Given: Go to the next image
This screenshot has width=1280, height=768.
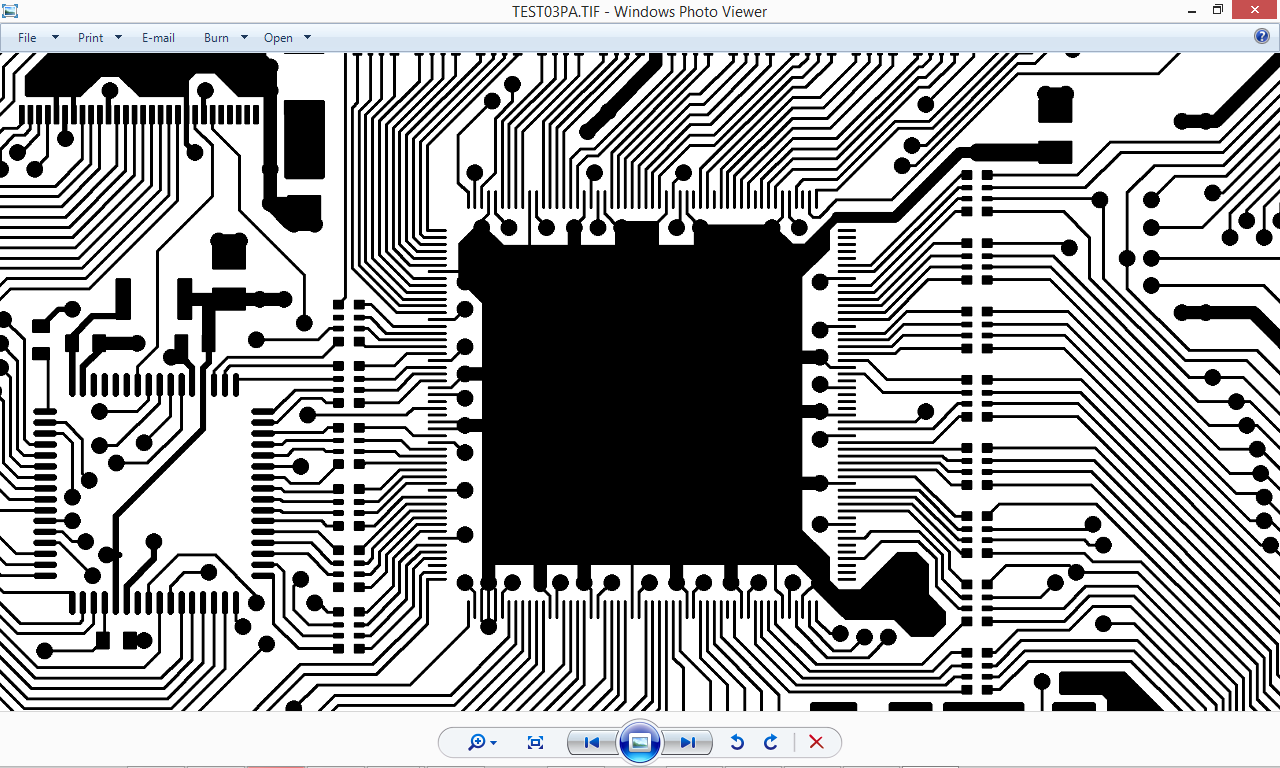Looking at the screenshot, I should 688,742.
